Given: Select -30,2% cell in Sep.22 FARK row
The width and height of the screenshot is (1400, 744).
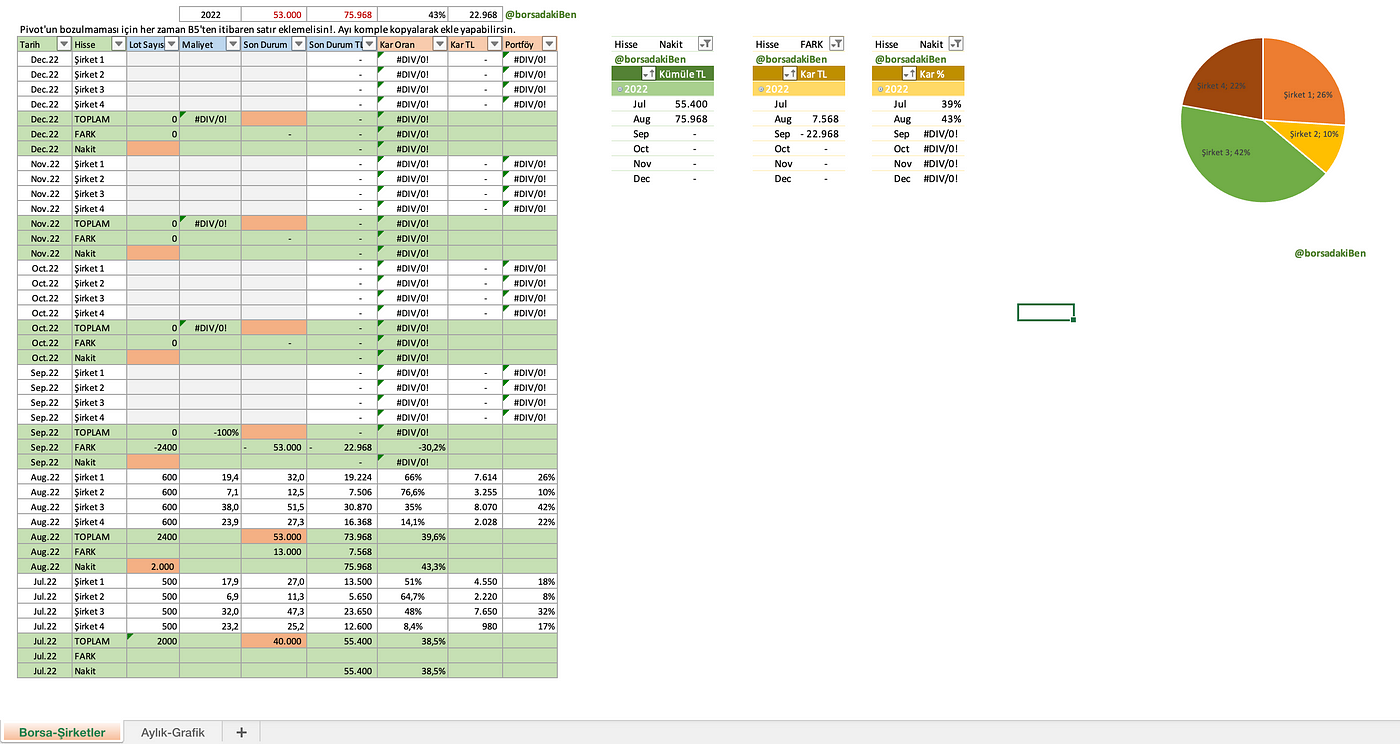Looking at the screenshot, I should tap(412, 447).
